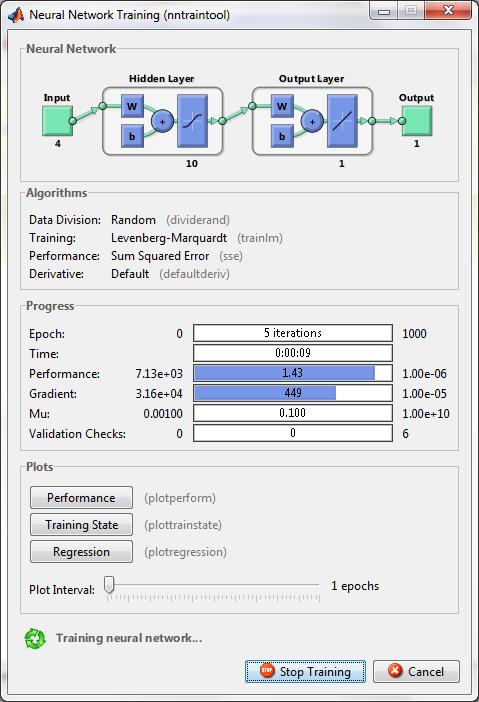Click the 'Output Layer' heading in the diagram
The image size is (479, 702).
[x=312, y=79]
